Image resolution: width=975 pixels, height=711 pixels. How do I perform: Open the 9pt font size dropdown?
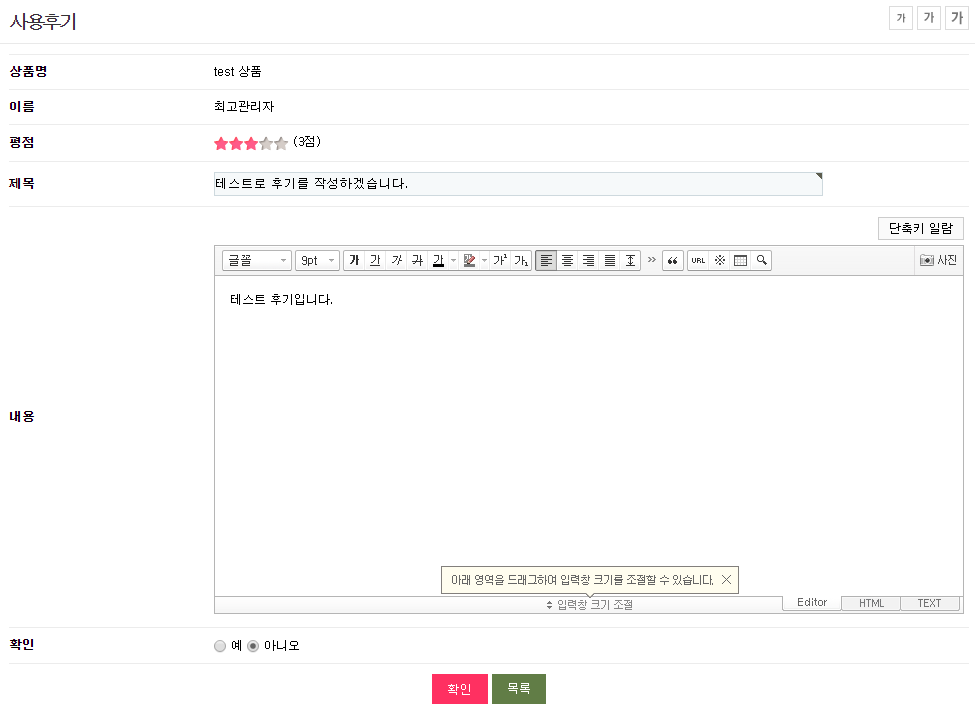tap(317, 260)
